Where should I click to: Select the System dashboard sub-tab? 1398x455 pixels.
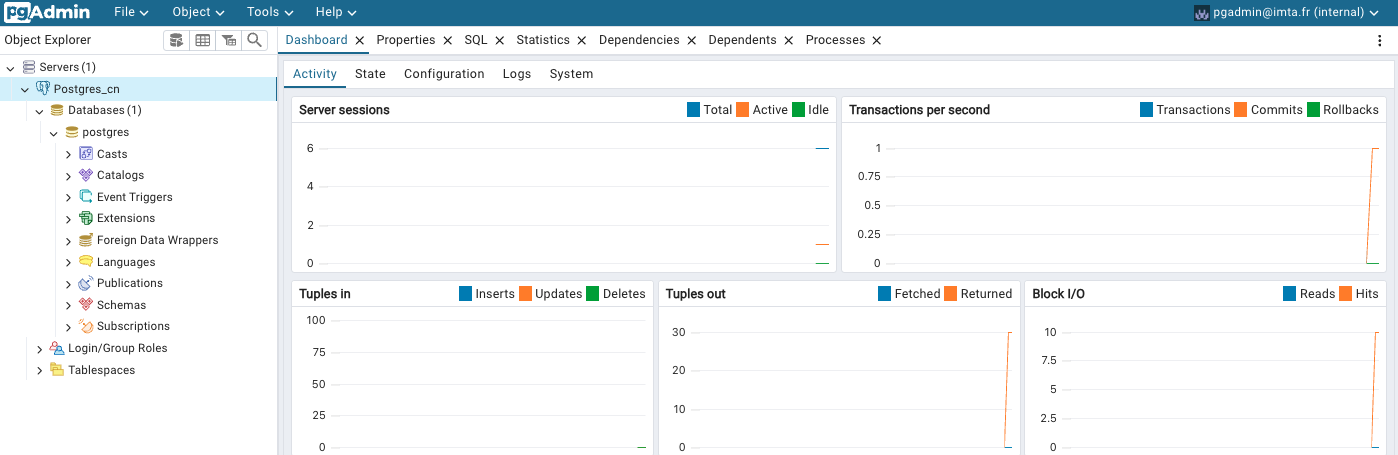[x=571, y=74]
